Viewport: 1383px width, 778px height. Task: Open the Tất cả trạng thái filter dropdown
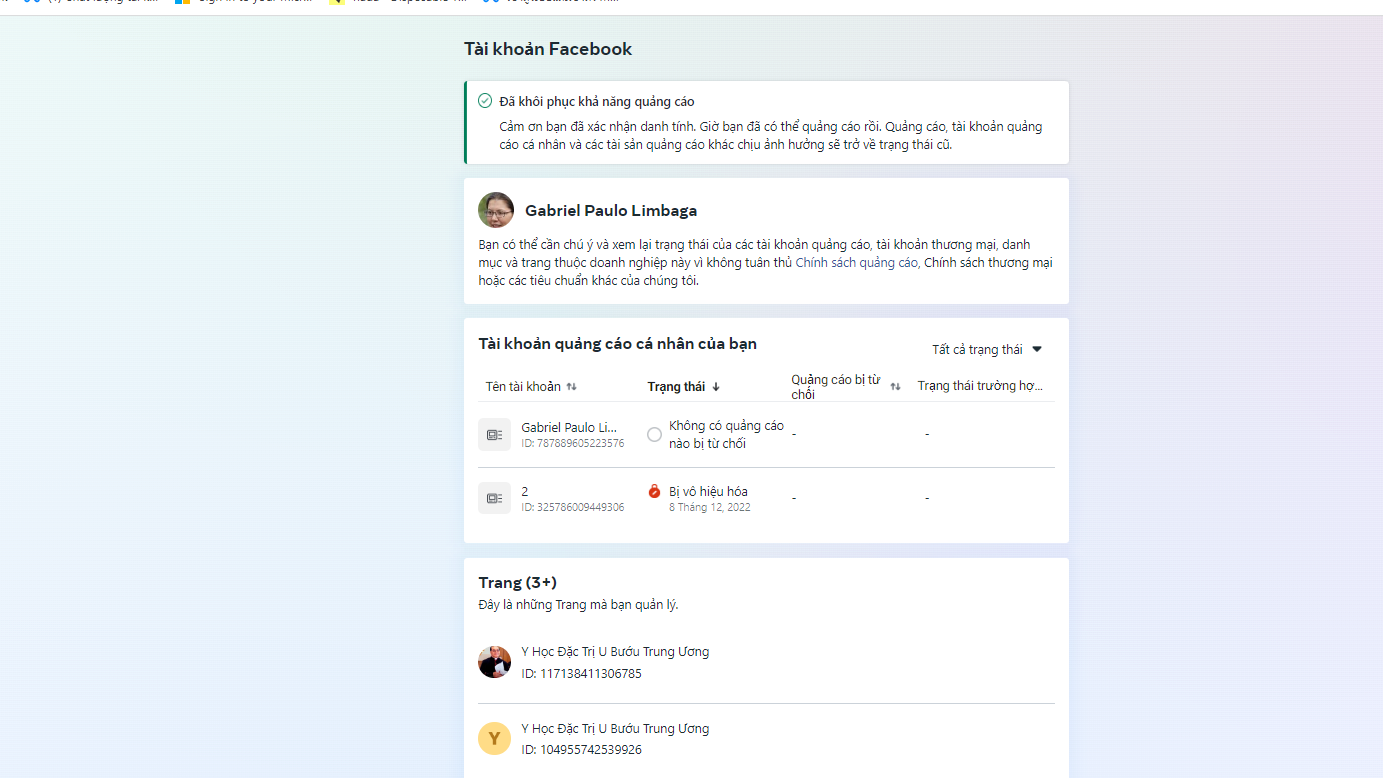click(x=987, y=350)
